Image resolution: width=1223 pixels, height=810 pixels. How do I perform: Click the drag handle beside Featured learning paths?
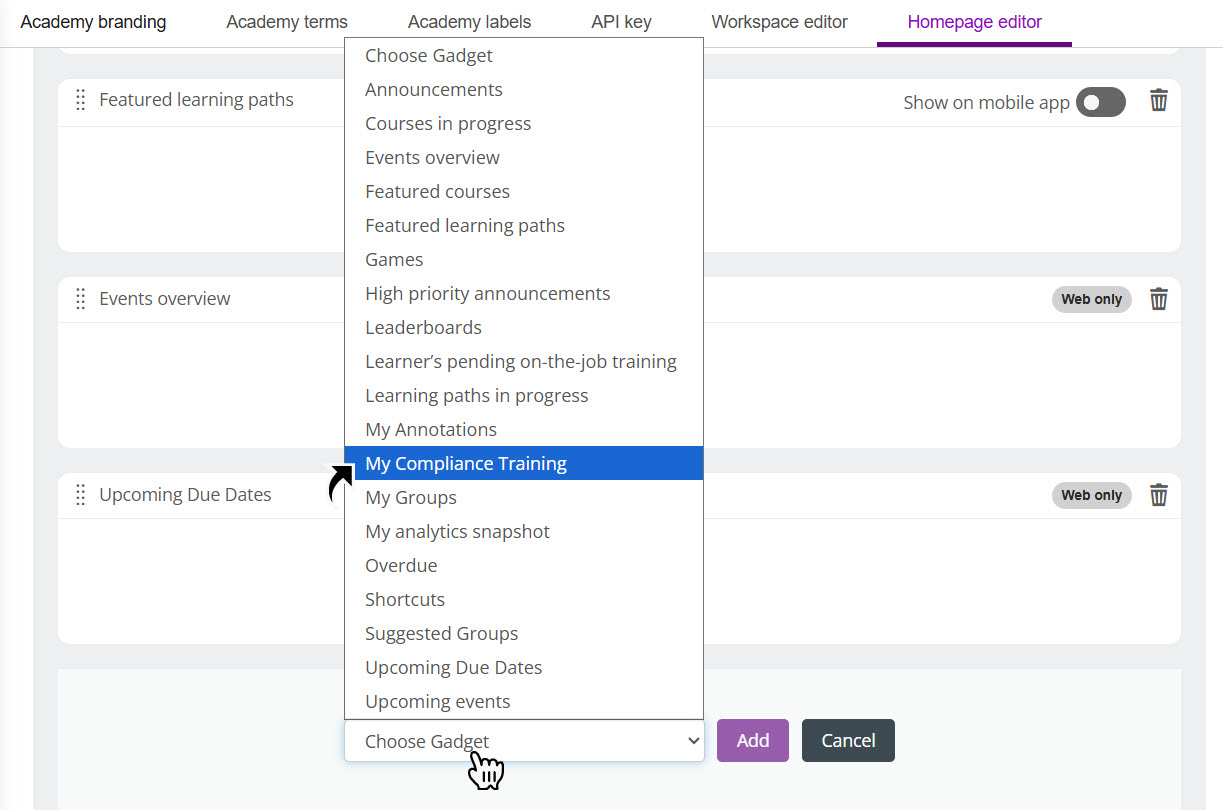pyautogui.click(x=80, y=99)
